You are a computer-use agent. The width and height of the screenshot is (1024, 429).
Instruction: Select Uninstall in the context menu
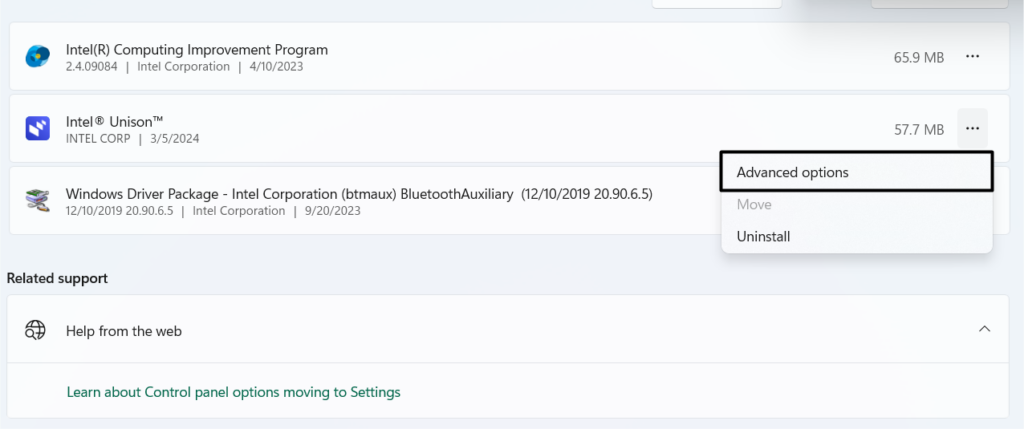click(763, 237)
